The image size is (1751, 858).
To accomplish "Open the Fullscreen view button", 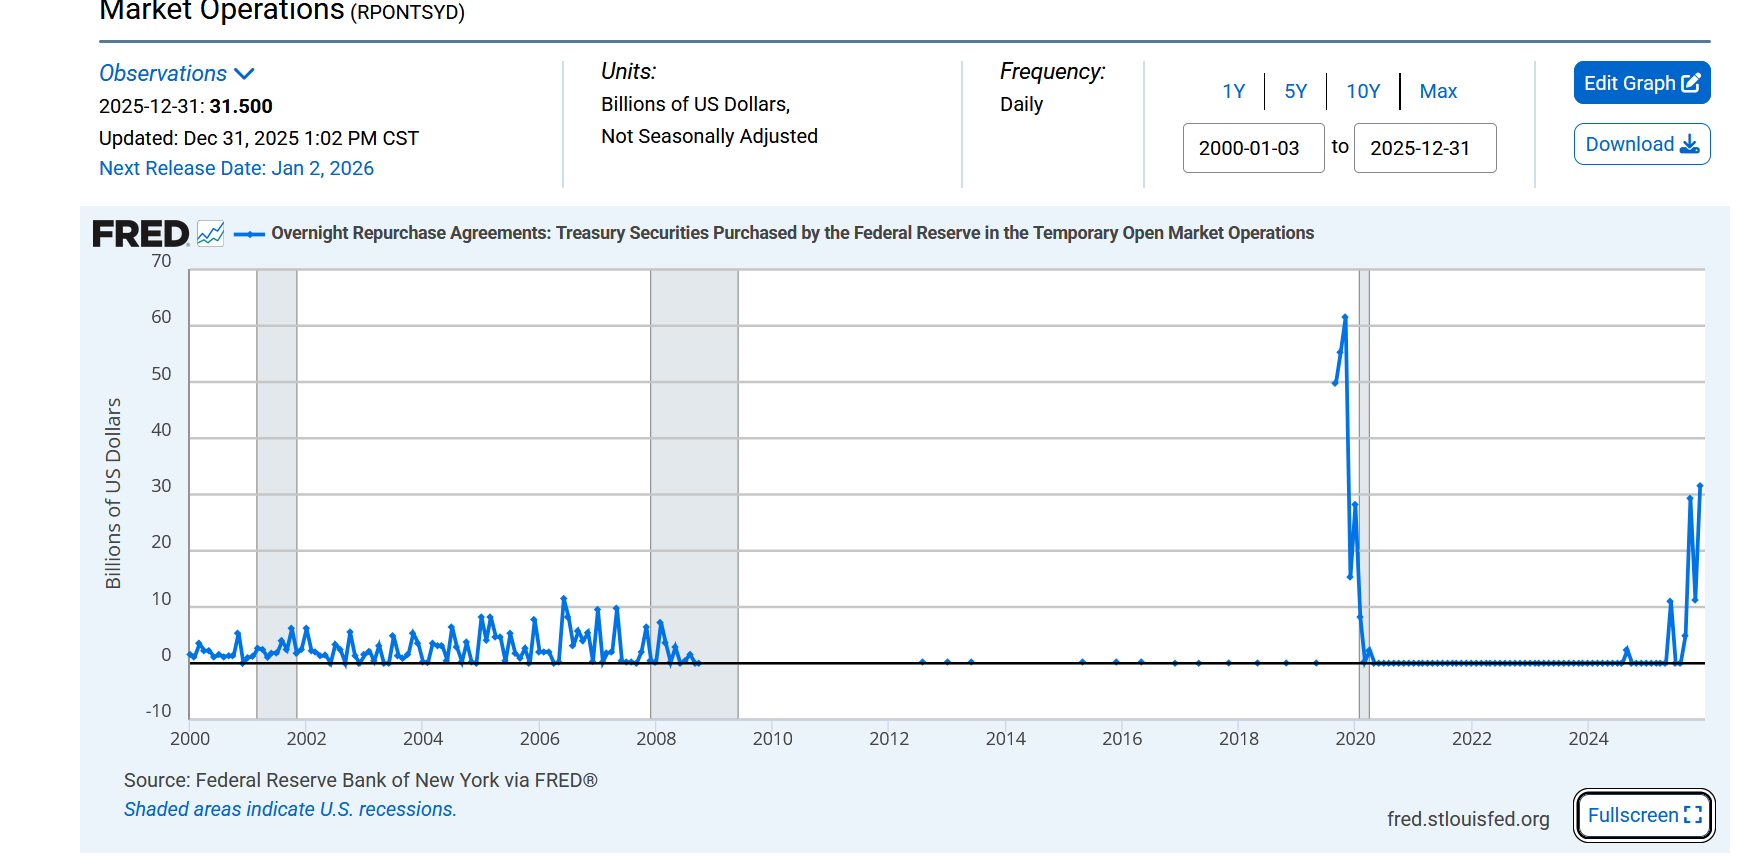I will [1643, 815].
